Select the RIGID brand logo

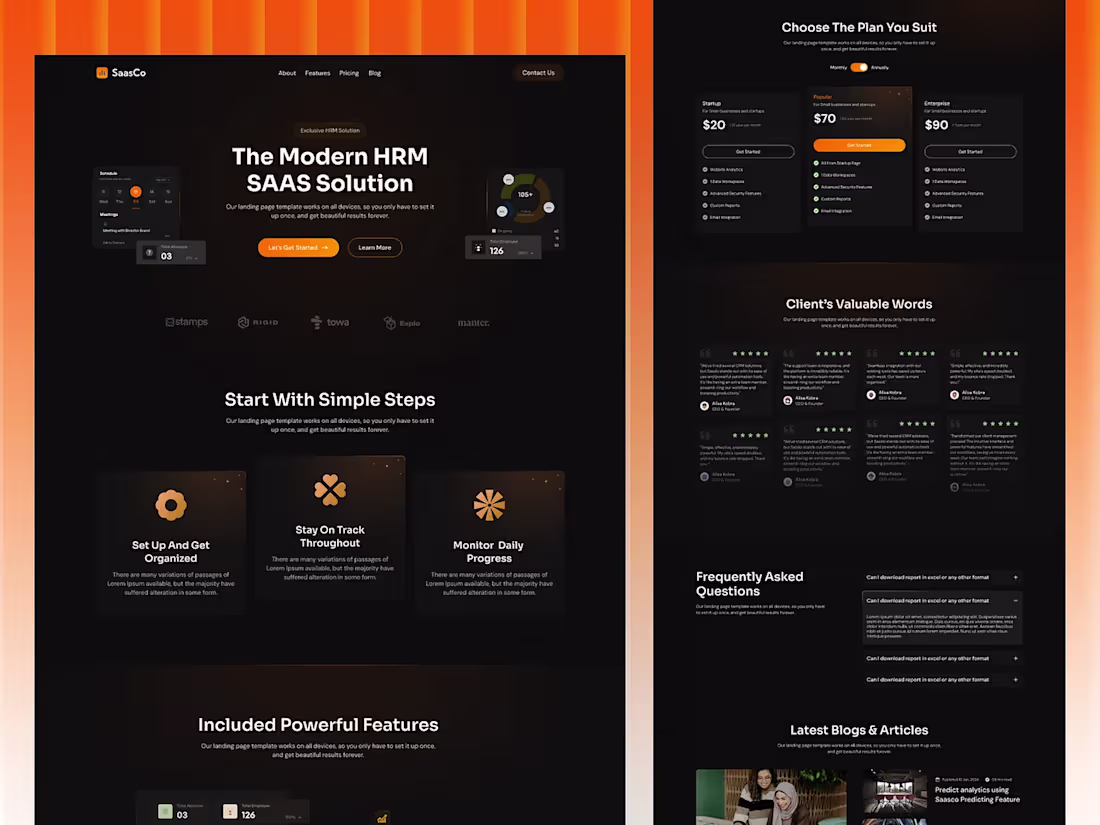[258, 322]
